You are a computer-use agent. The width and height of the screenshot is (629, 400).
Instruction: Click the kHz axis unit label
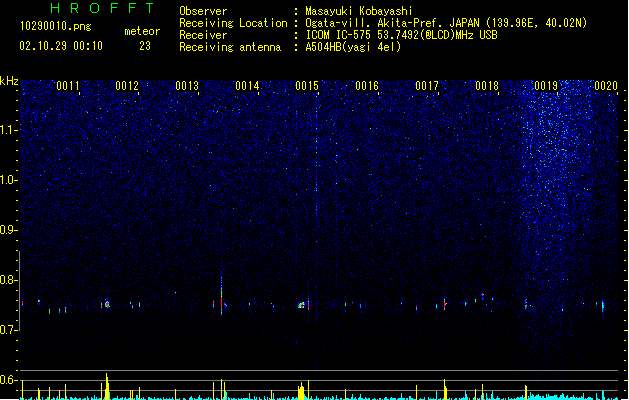point(9,81)
